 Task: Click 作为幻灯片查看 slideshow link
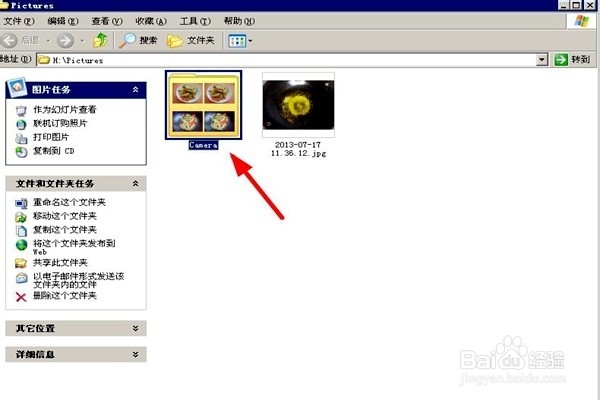coord(65,110)
